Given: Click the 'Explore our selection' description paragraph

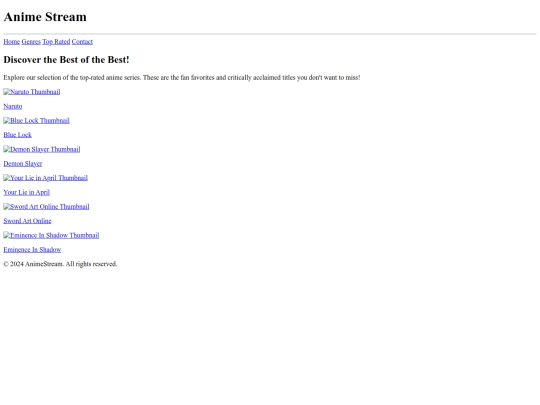Looking at the screenshot, I should (x=182, y=77).
